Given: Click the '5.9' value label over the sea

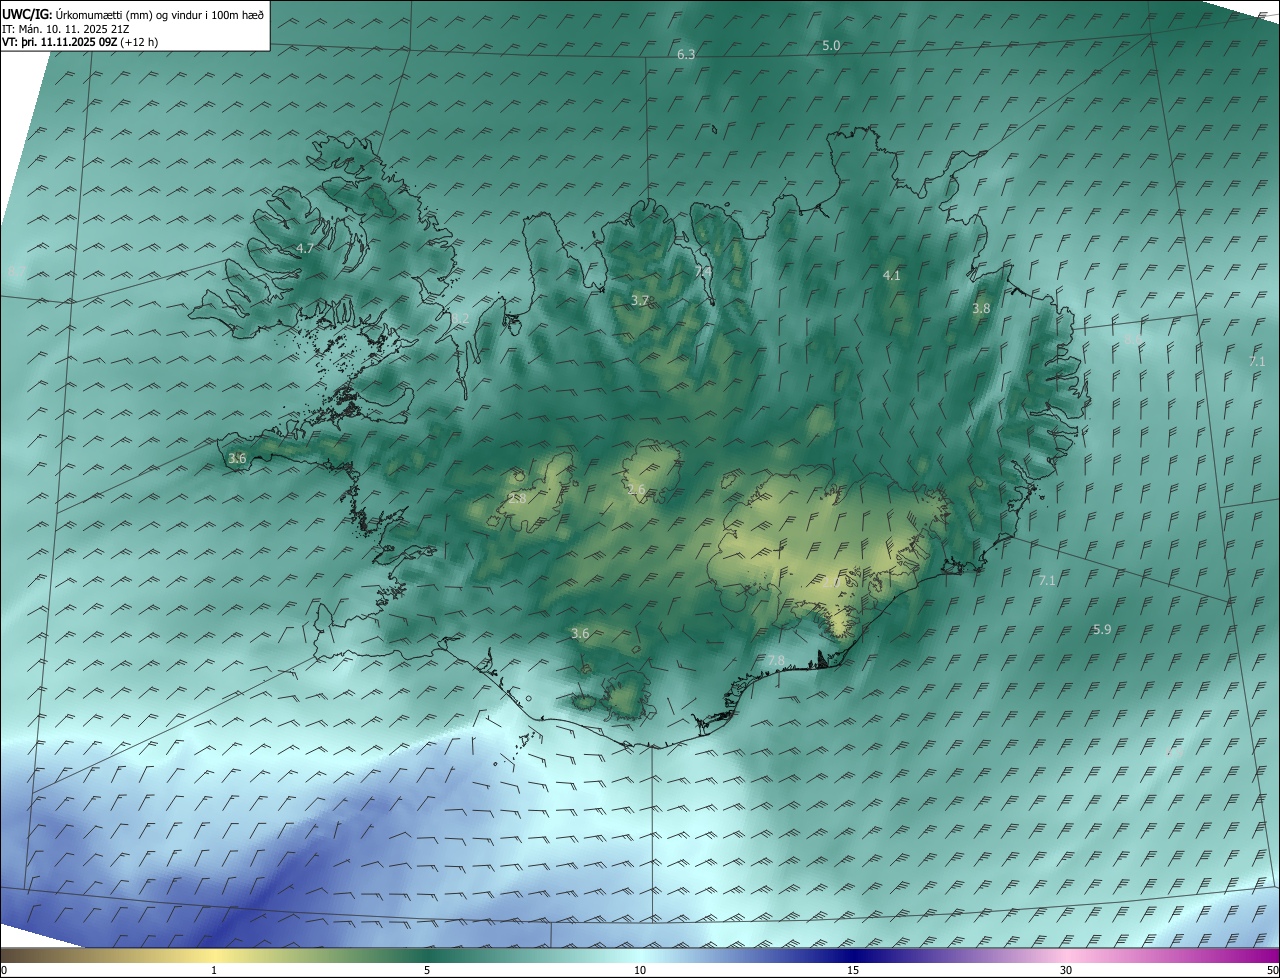Looking at the screenshot, I should click(x=1102, y=629).
